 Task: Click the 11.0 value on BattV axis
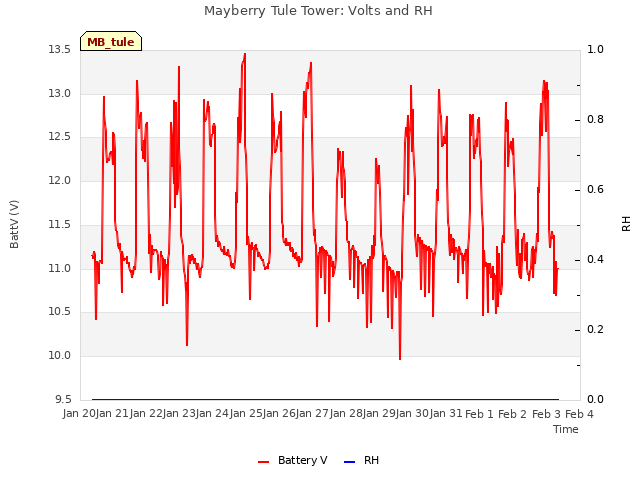point(60,269)
